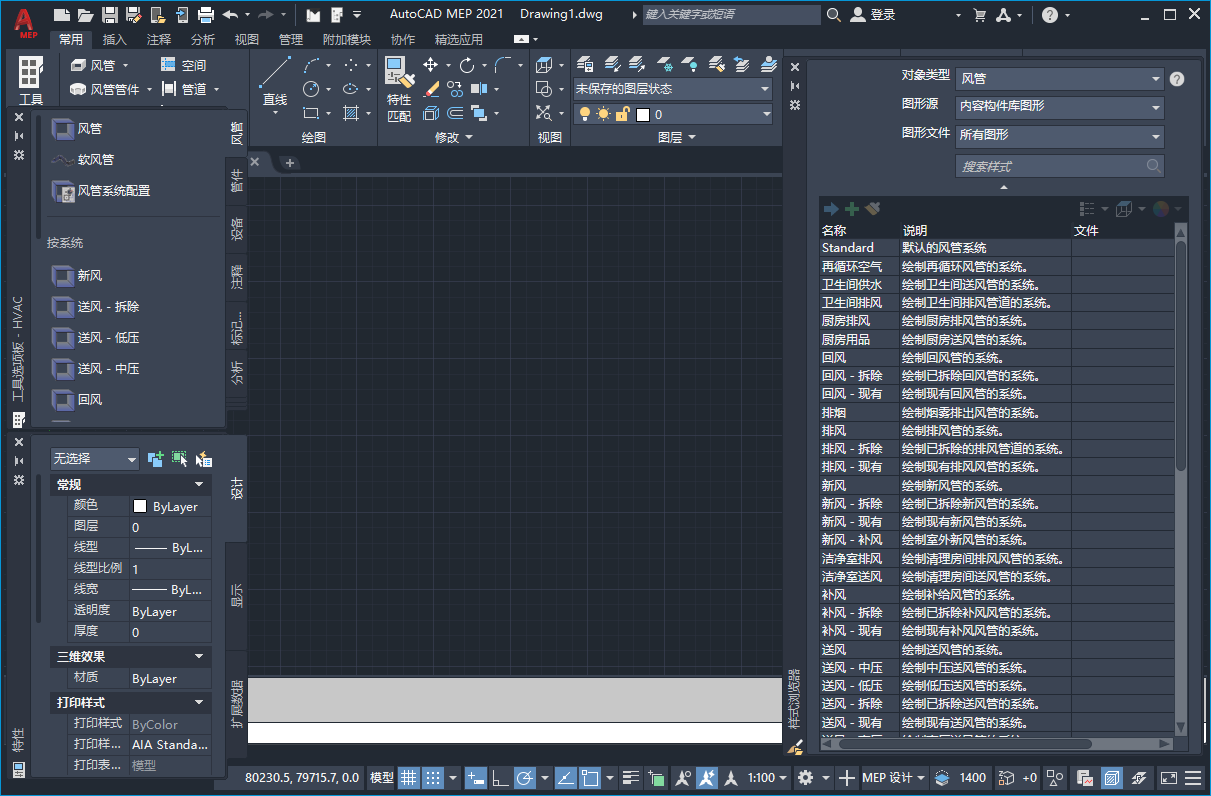
Task: Open the Autodesk App Store cart icon
Action: coord(979,15)
